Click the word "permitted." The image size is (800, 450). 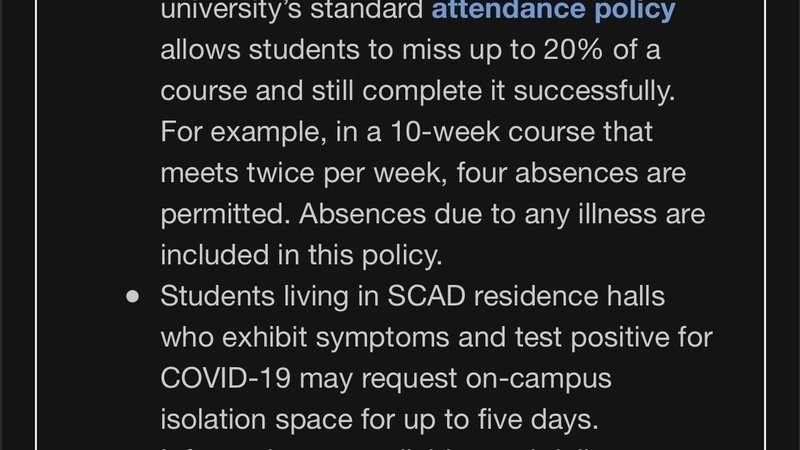(x=223, y=215)
